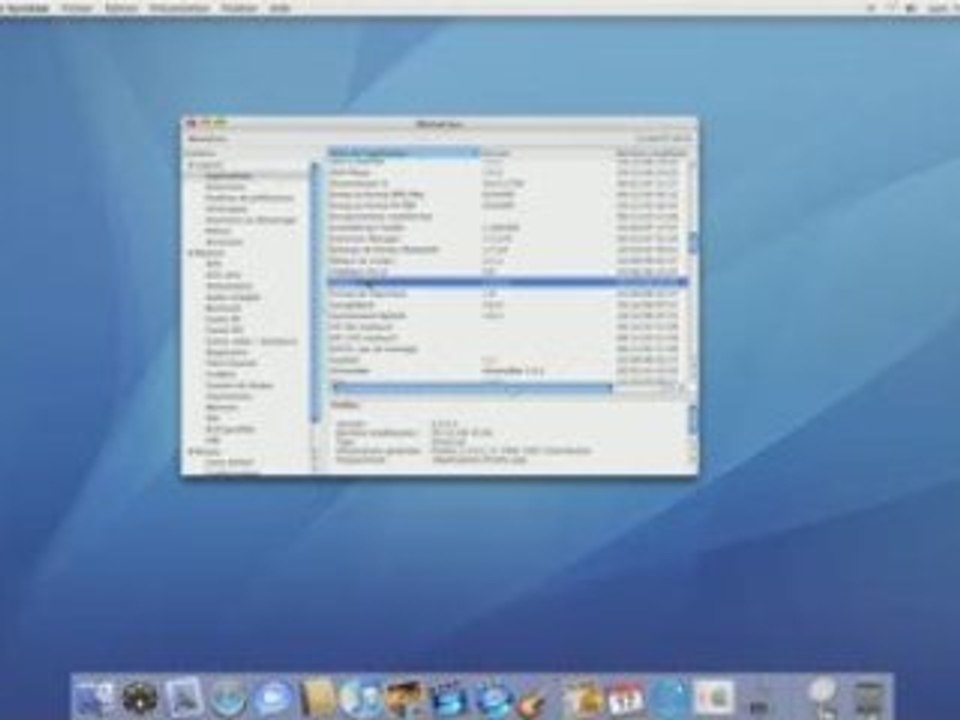Collapse the Matériel group triangle
Screen dimensions: 960x720
(x=191, y=252)
